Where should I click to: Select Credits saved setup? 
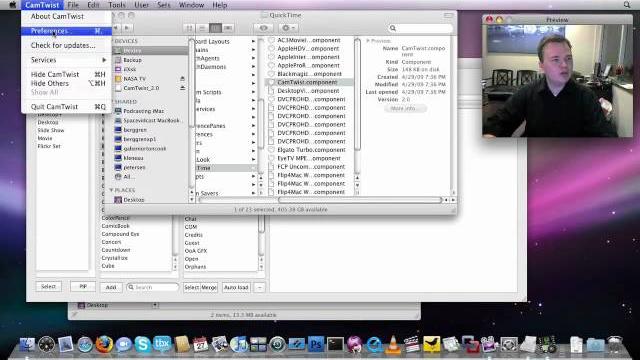193,235
